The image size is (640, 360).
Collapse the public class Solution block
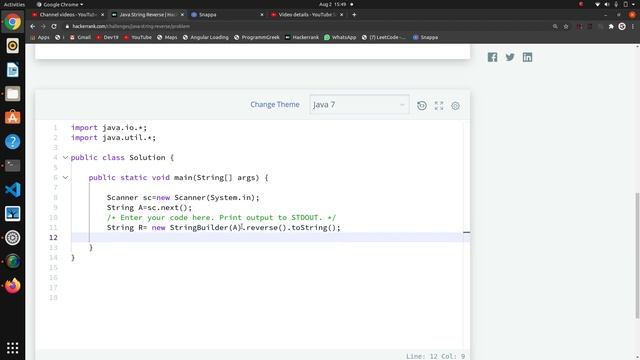point(65,158)
